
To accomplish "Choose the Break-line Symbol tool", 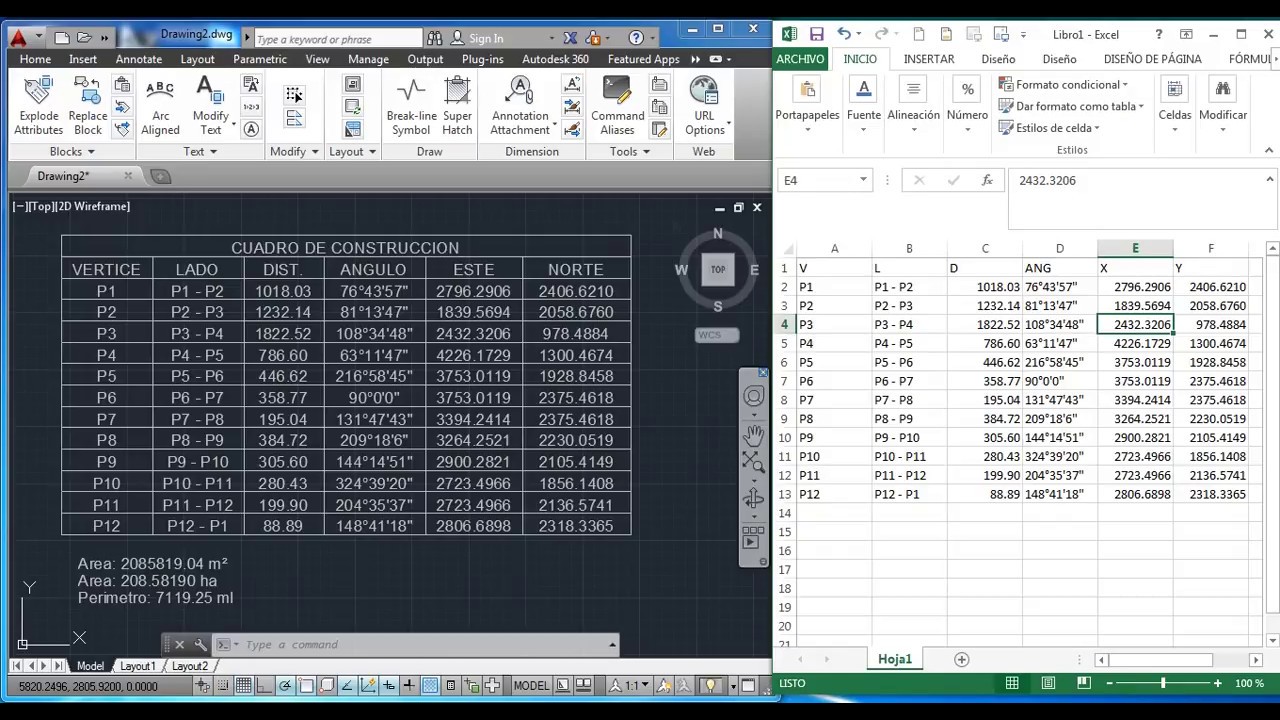I will (411, 106).
